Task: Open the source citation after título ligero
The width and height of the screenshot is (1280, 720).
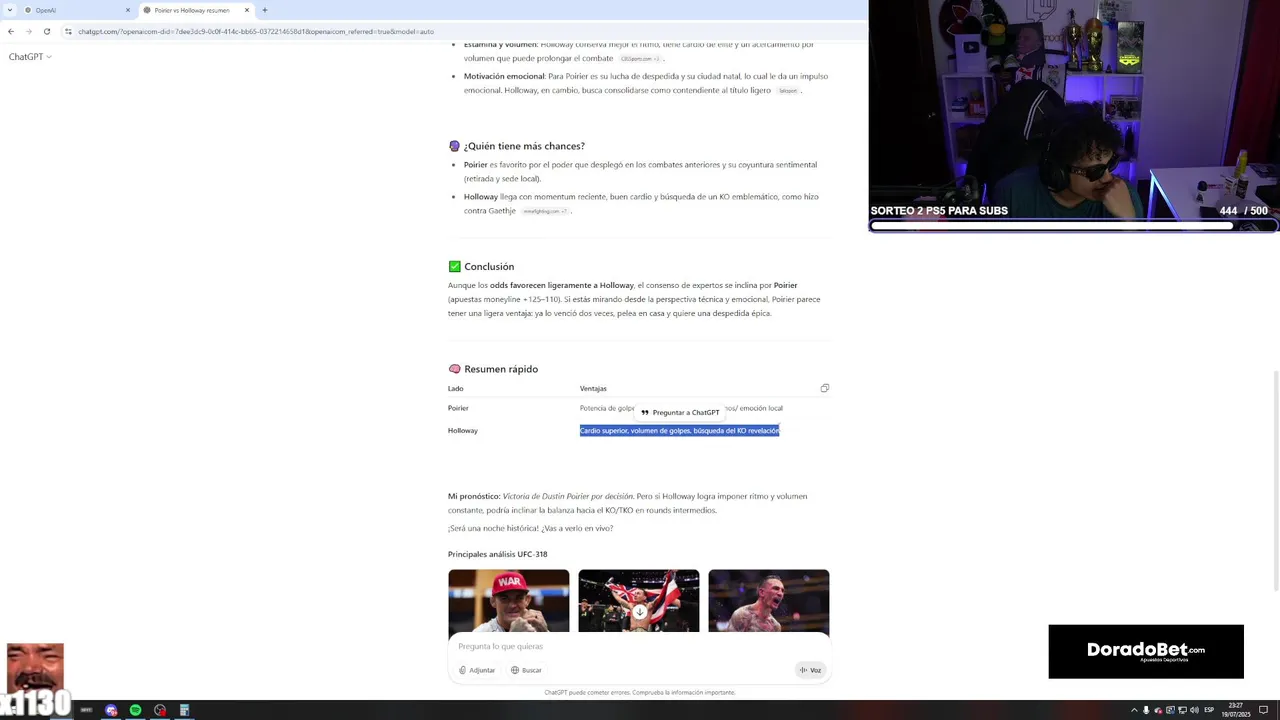Action: tap(788, 91)
